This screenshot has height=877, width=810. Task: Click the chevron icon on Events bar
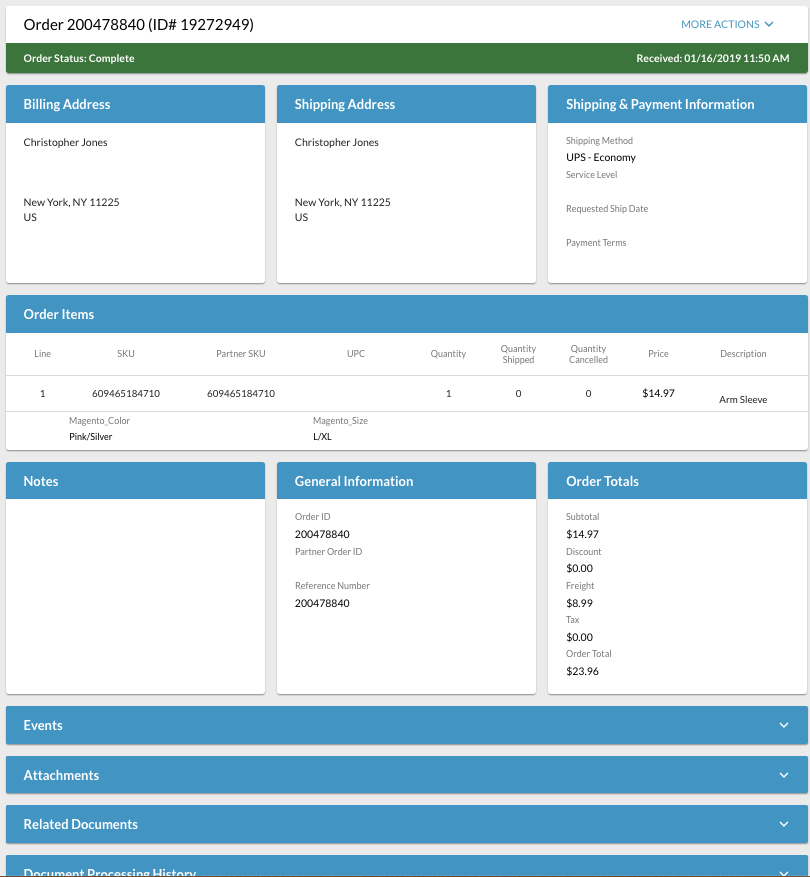point(784,726)
